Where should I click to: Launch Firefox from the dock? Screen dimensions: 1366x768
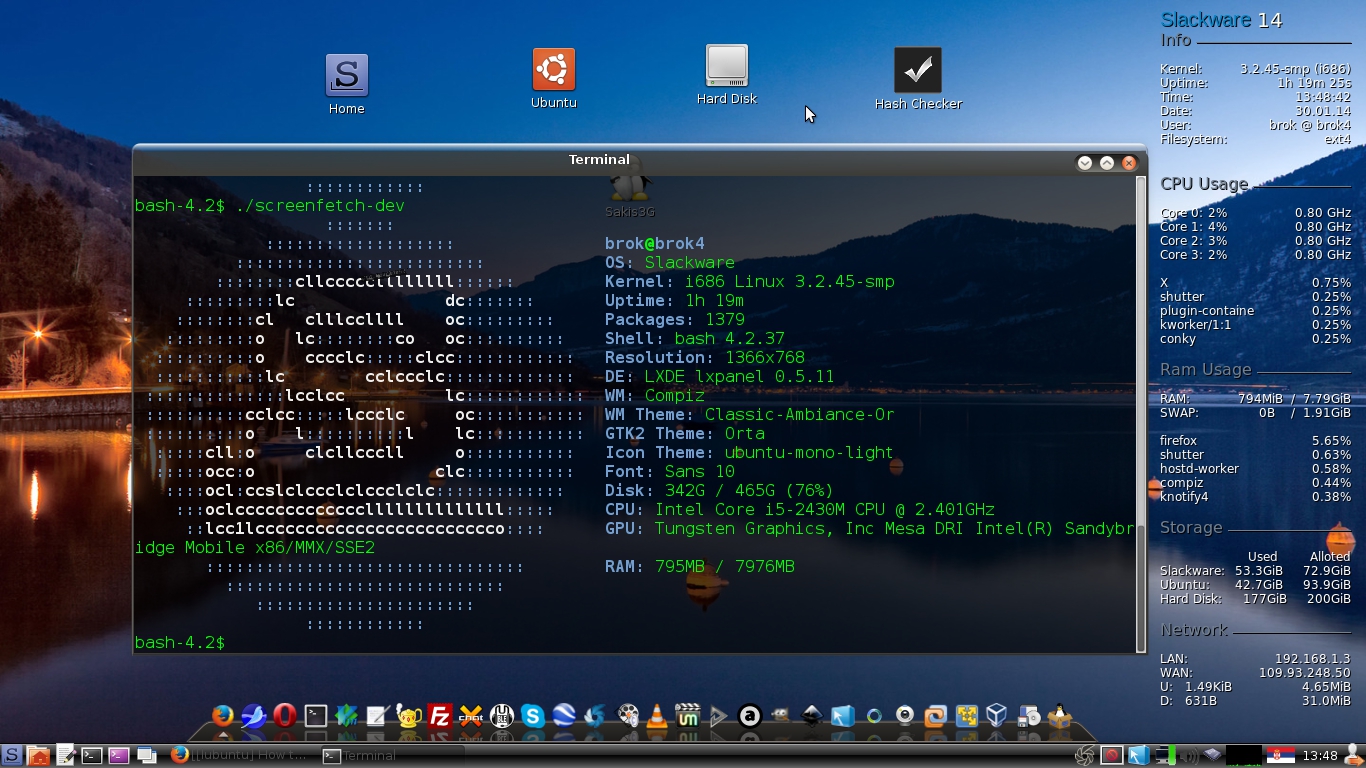click(x=223, y=715)
